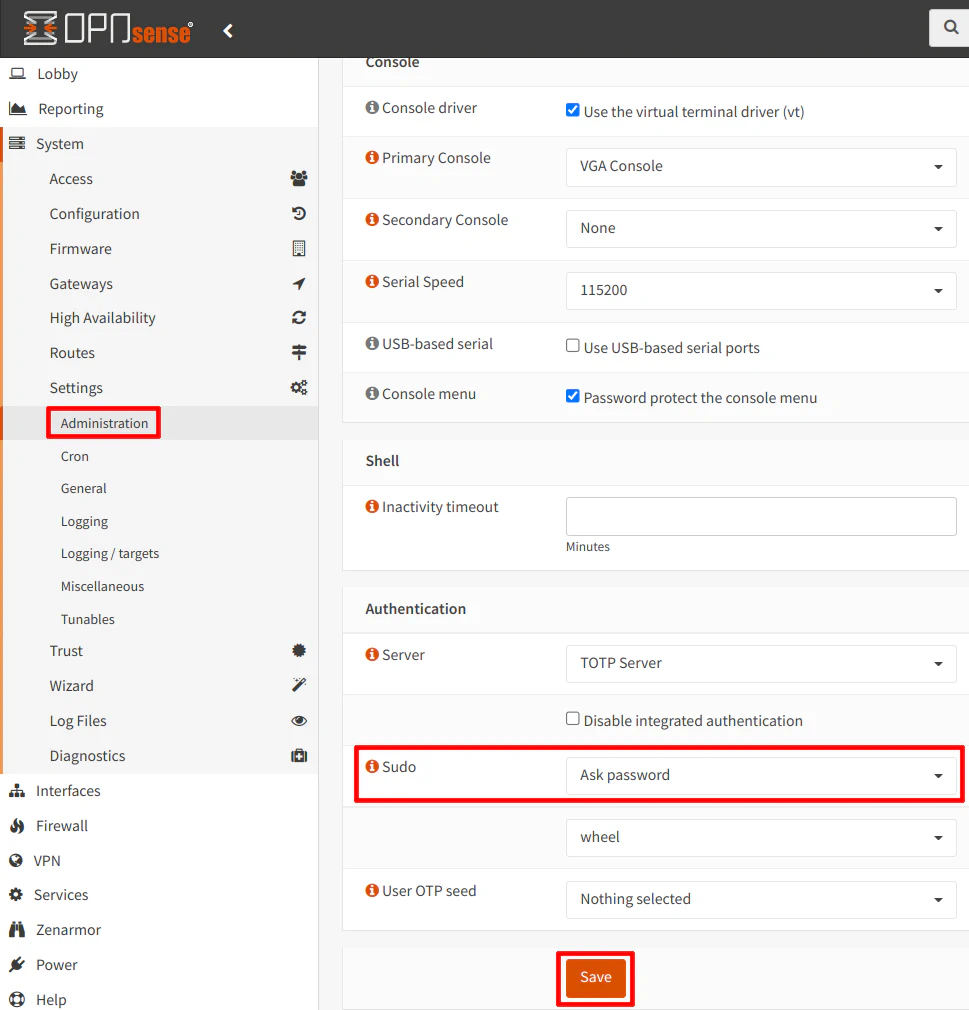Click the Access users icon
The height and width of the screenshot is (1010, 969).
[x=299, y=178]
